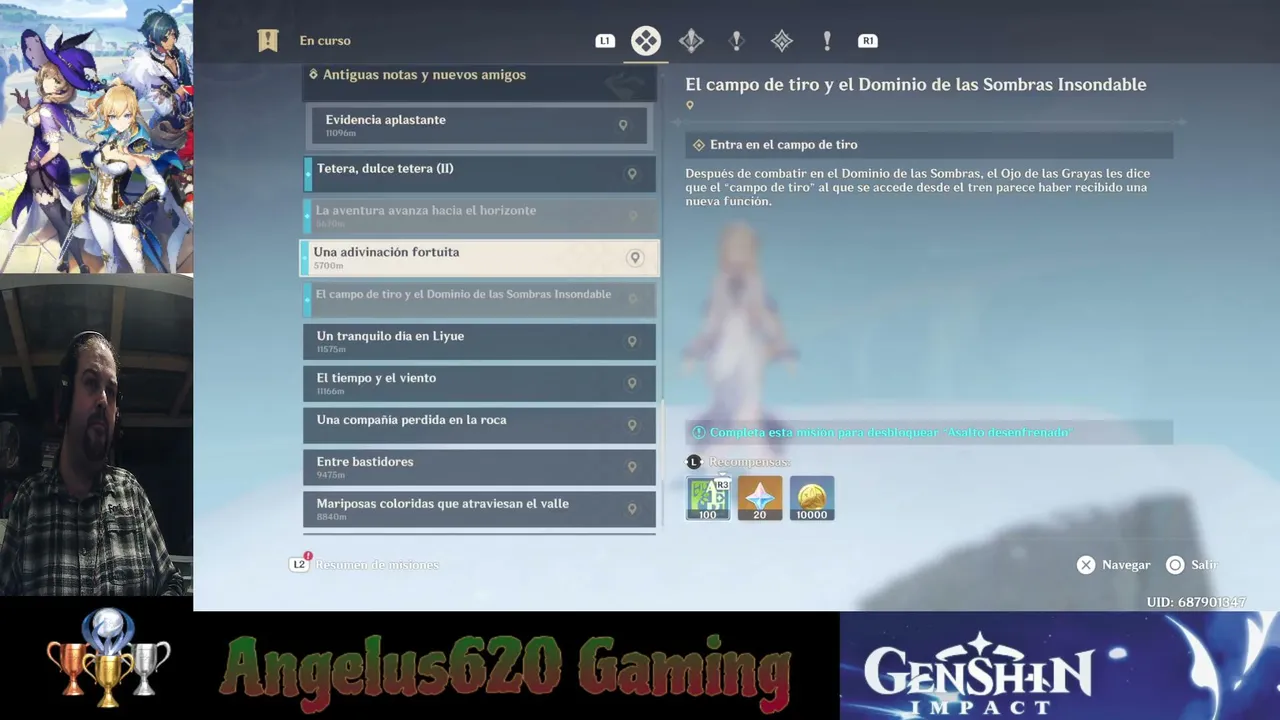Click the map pin on Evidencia aplastante

coord(623,126)
